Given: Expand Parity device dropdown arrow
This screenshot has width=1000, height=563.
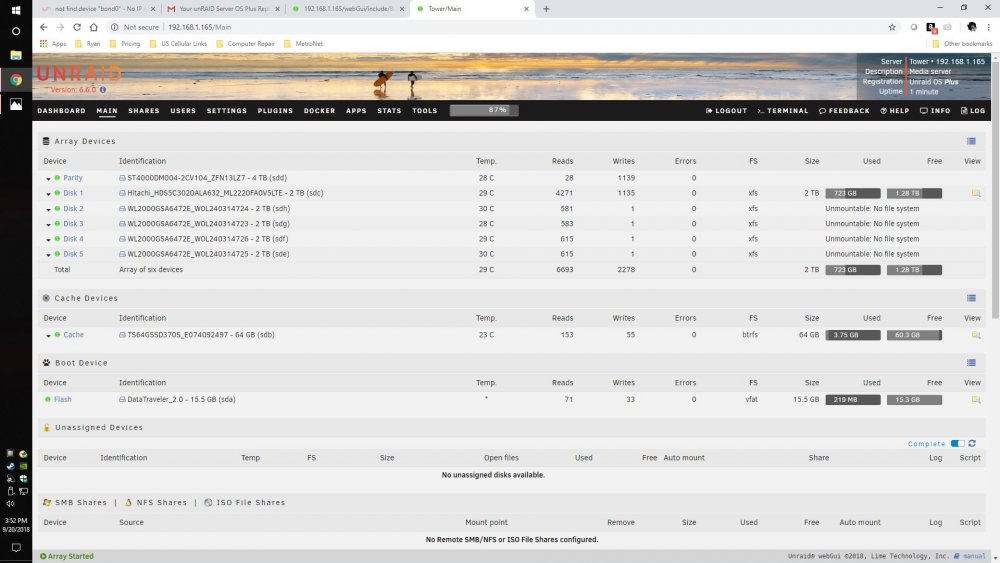Looking at the screenshot, I should click(x=48, y=179).
